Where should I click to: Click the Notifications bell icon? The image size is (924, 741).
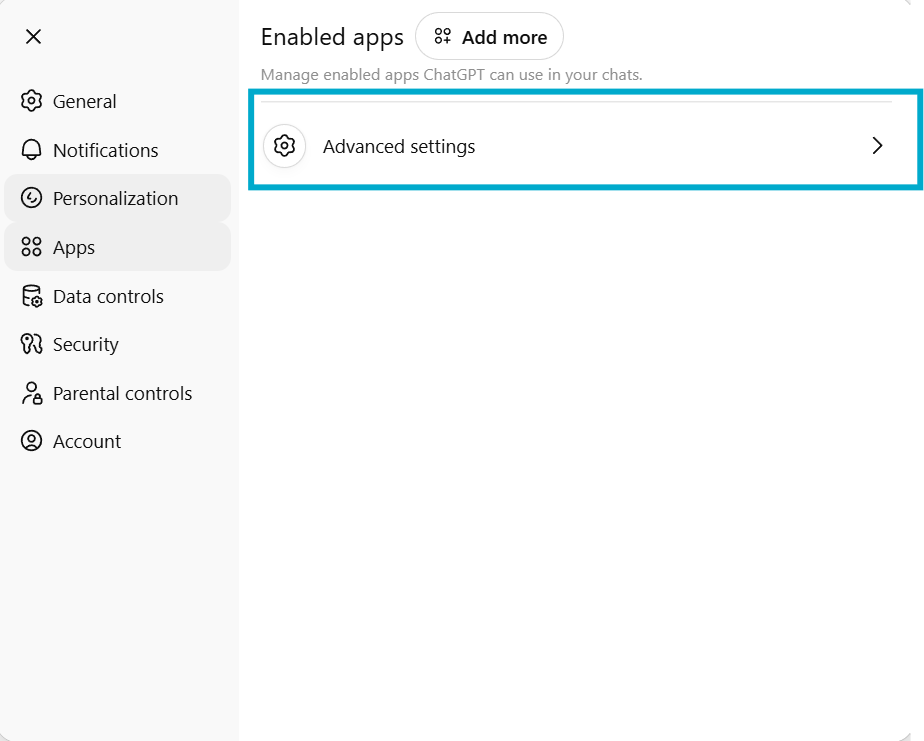pyautogui.click(x=32, y=150)
